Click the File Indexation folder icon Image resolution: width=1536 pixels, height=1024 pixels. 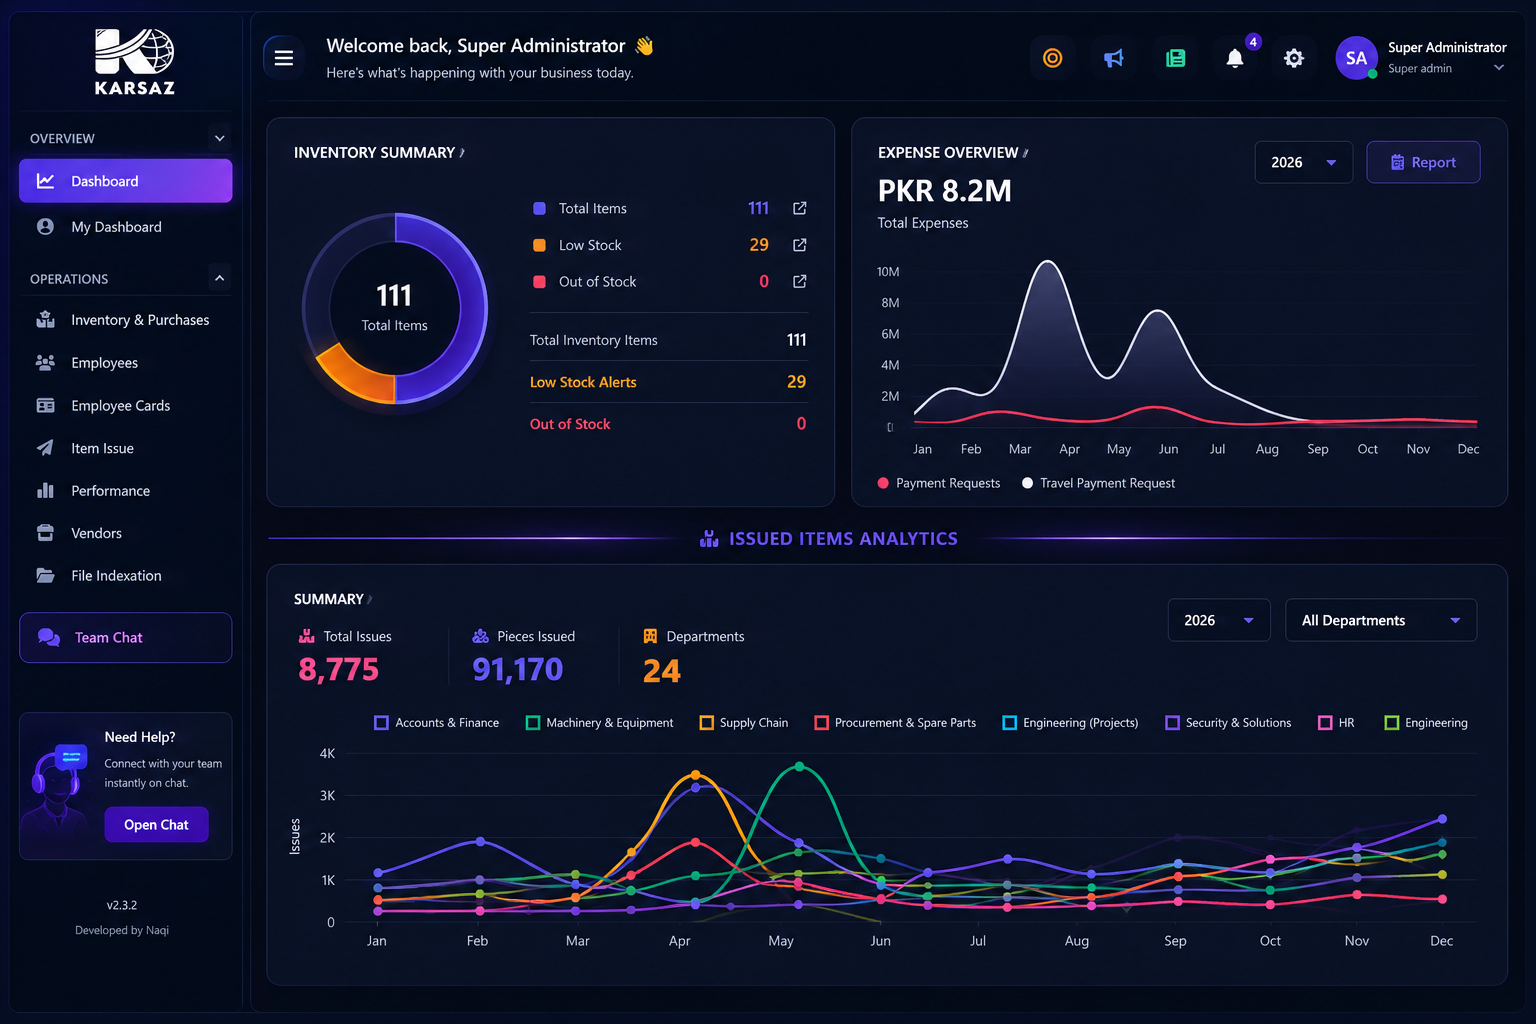point(45,576)
